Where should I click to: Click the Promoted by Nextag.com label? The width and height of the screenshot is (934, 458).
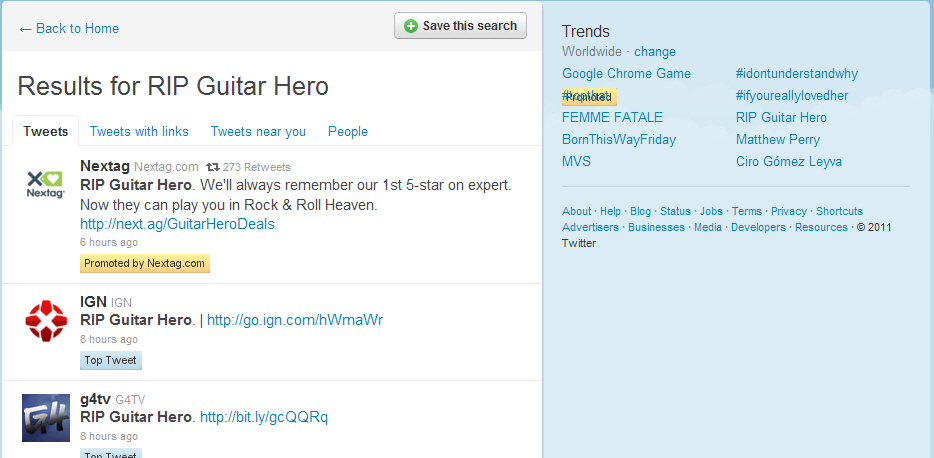click(x=145, y=263)
